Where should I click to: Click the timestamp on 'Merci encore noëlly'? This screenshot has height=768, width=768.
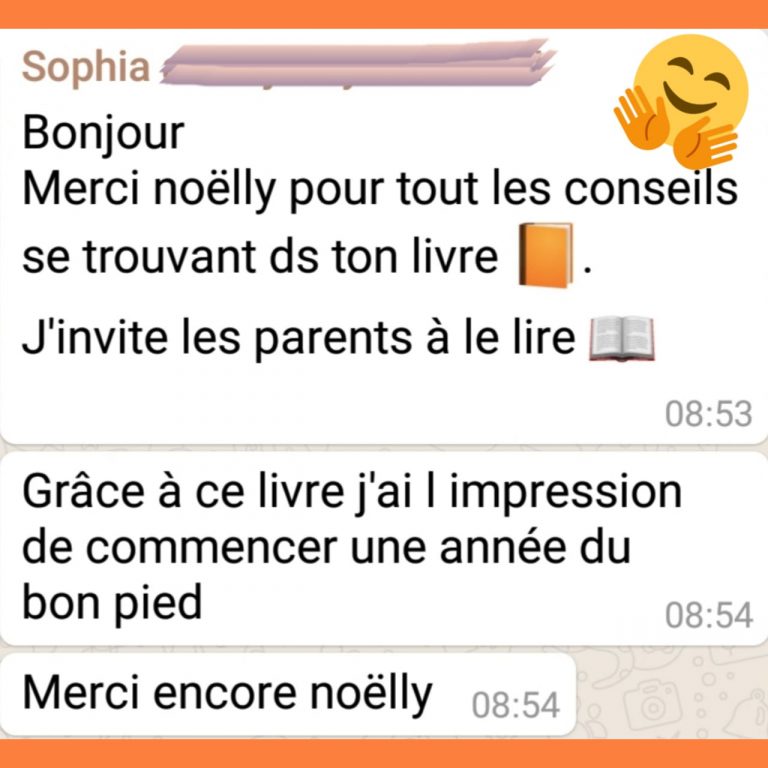pyautogui.click(x=515, y=705)
